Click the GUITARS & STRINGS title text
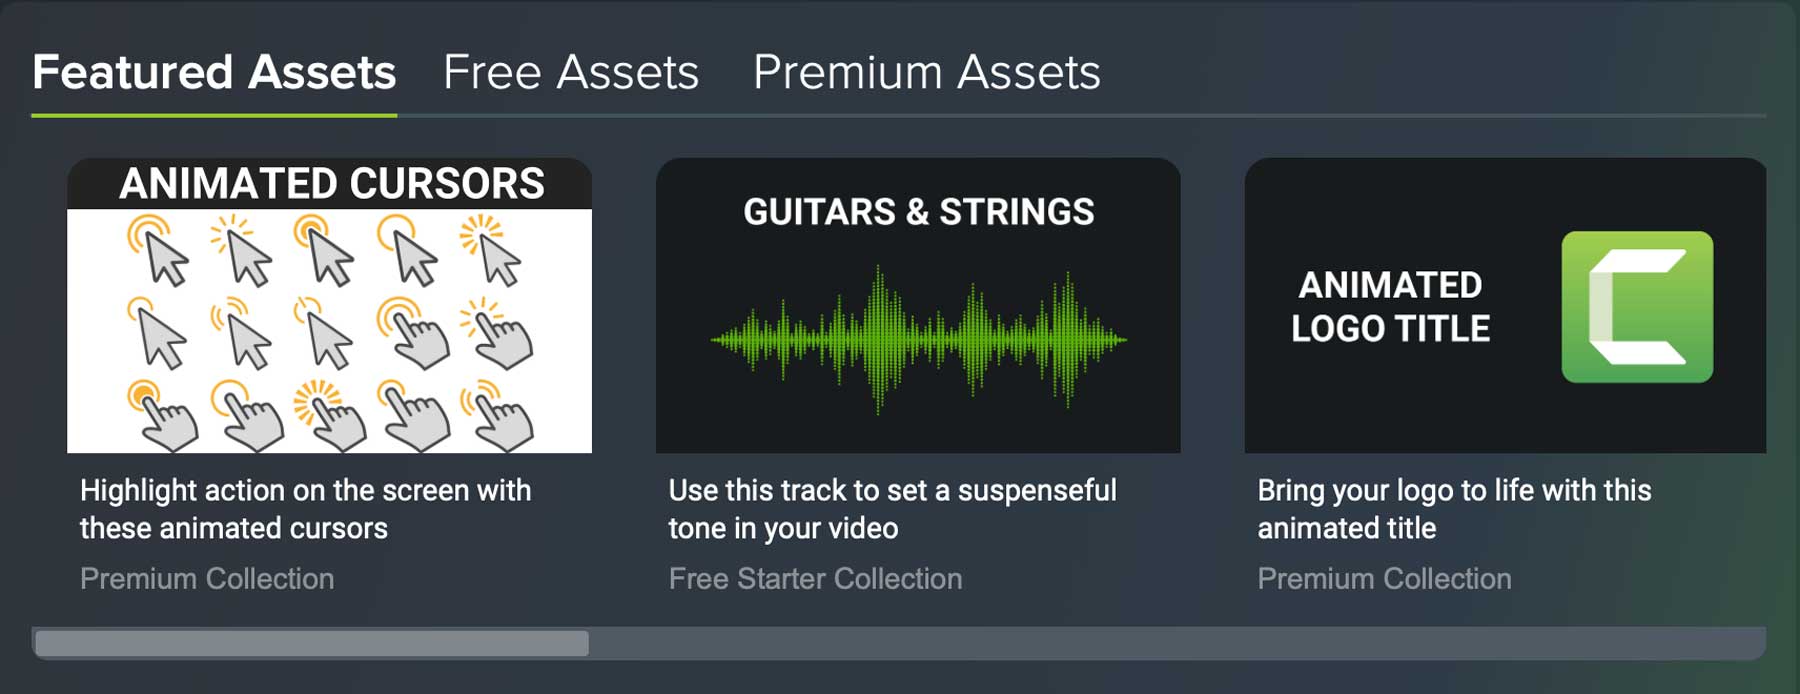The height and width of the screenshot is (694, 1800). [917, 212]
